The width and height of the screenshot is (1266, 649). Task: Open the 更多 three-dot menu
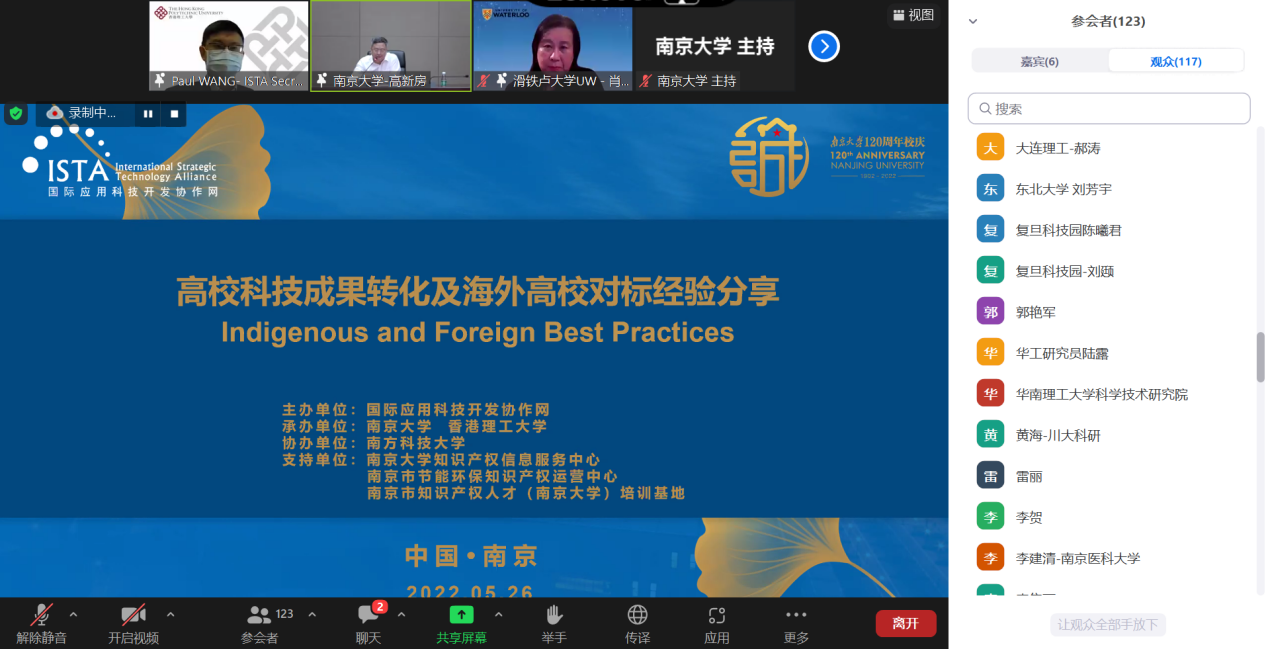796,615
